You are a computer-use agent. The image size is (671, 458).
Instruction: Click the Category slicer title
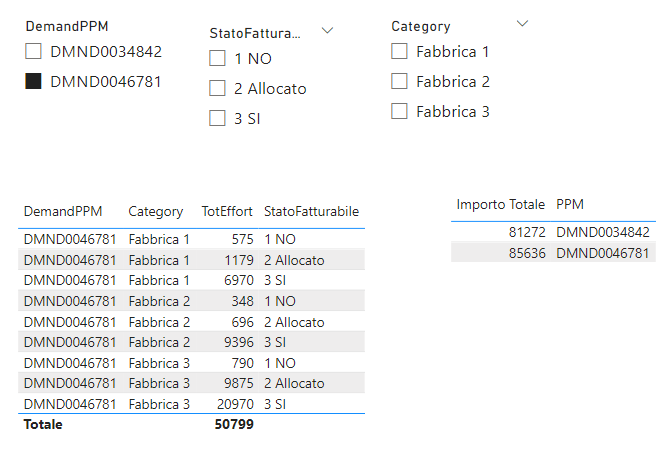[x=421, y=27]
